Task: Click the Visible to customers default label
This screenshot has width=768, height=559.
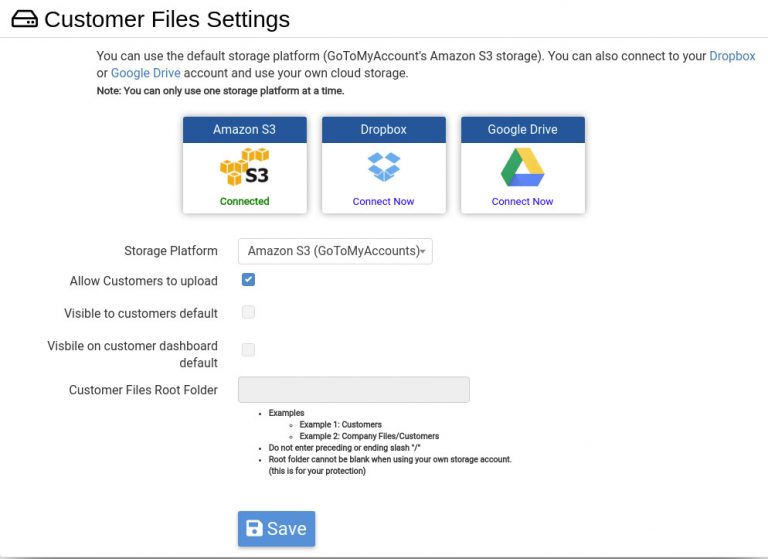Action: [x=141, y=313]
